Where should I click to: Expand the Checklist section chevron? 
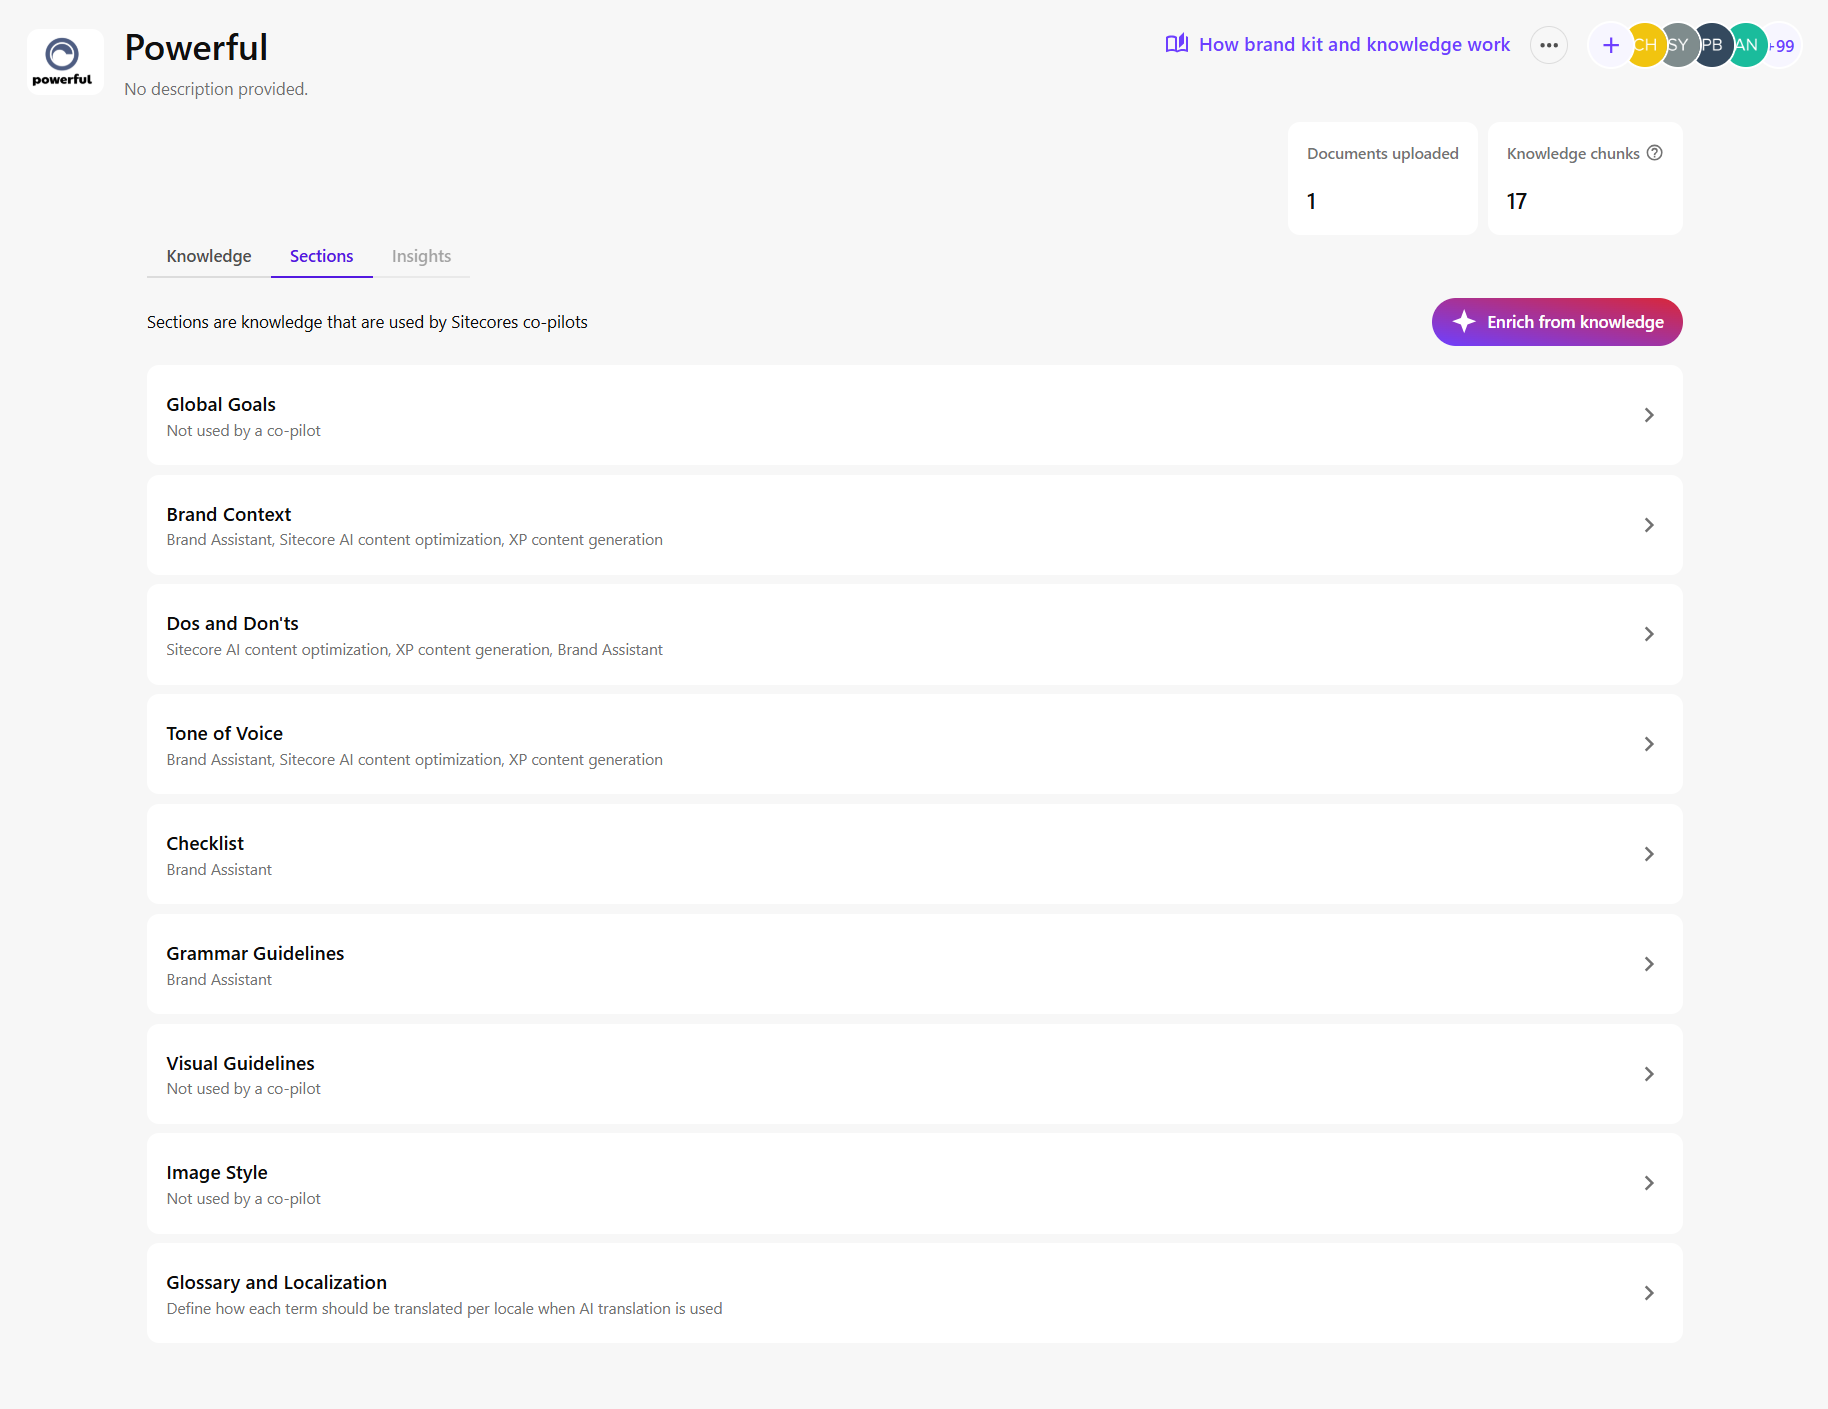point(1649,854)
